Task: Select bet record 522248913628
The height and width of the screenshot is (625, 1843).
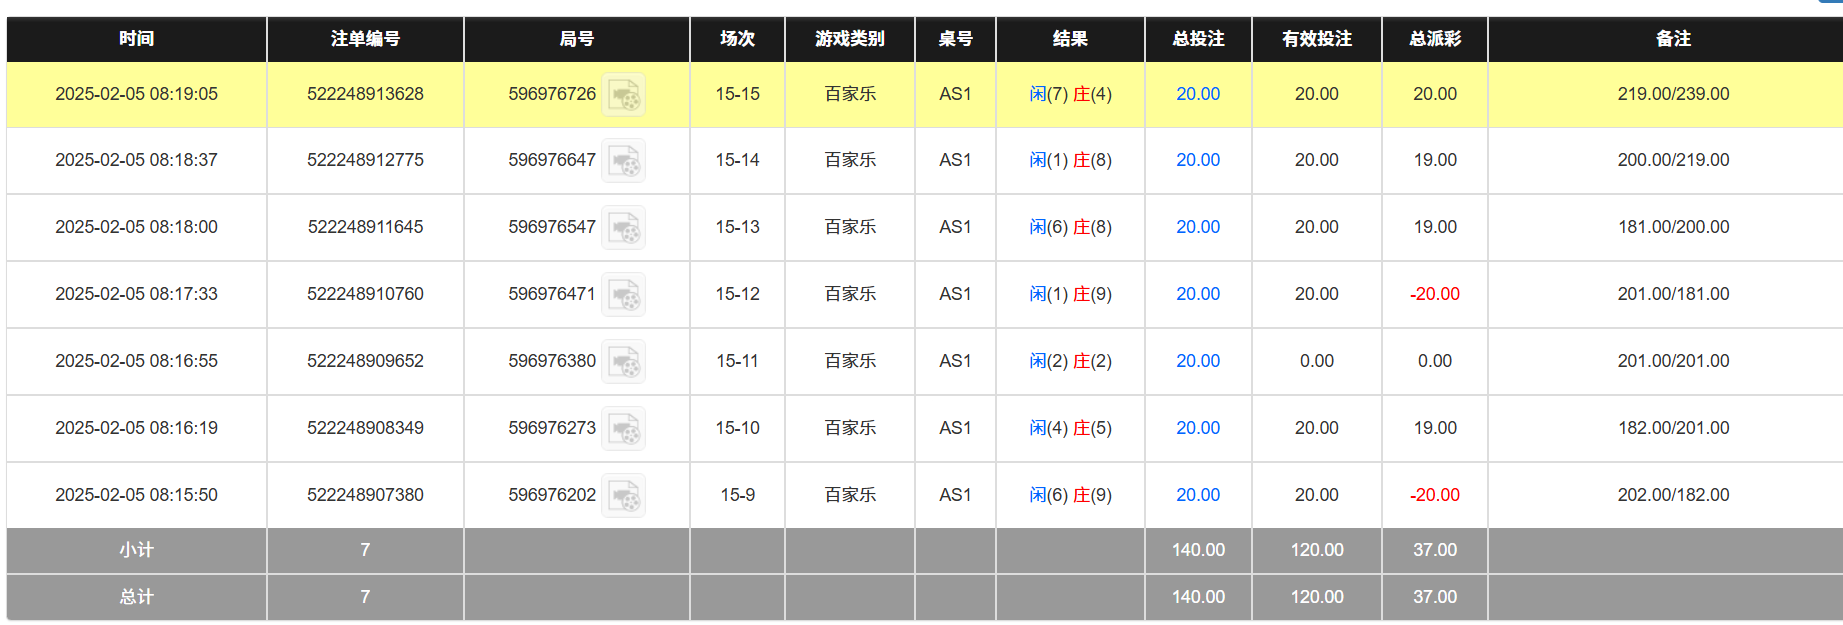Action: pyautogui.click(x=365, y=94)
